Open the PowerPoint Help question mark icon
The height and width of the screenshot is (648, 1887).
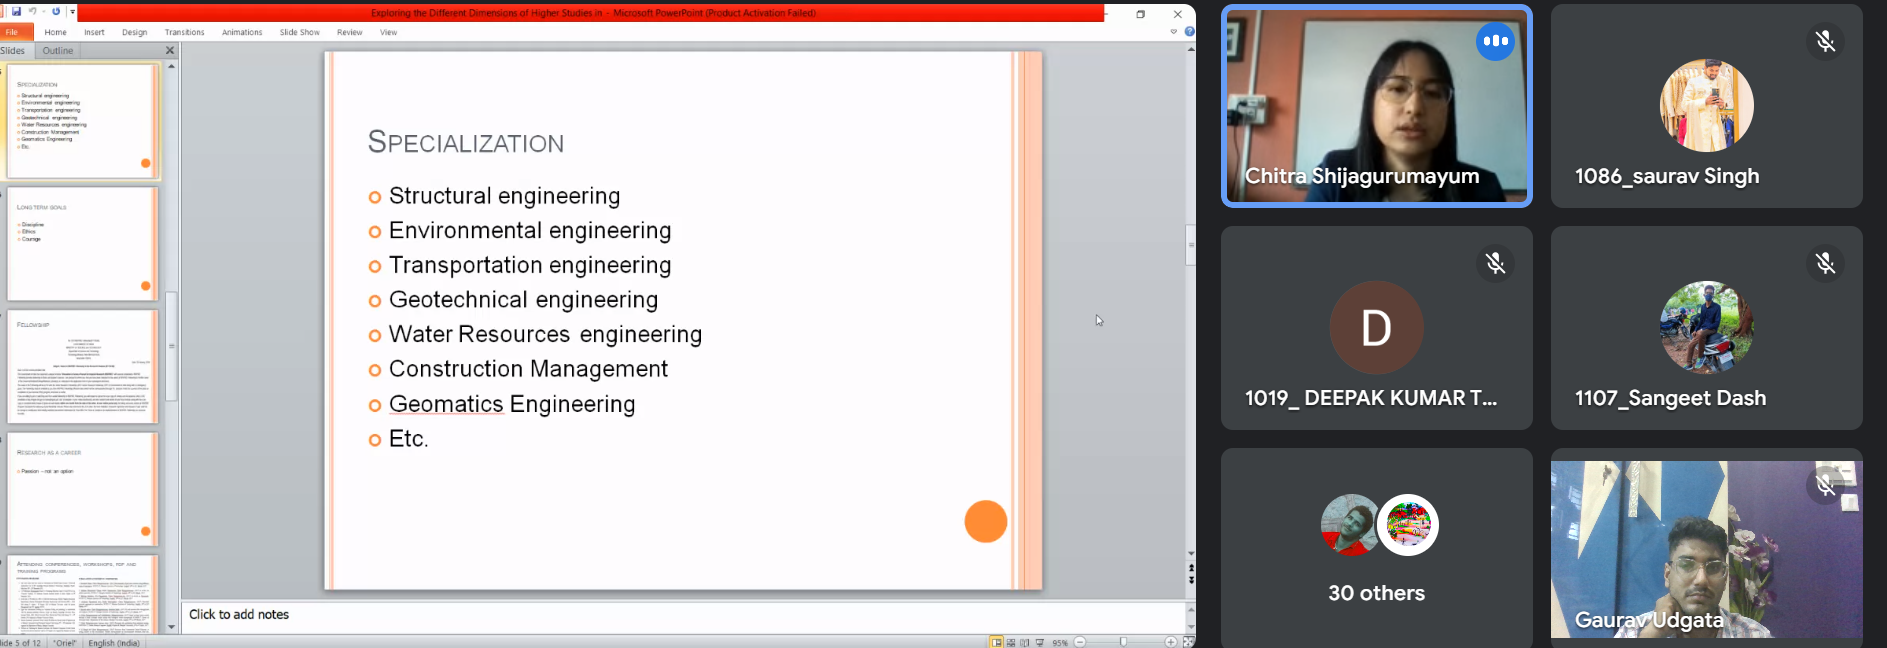(x=1189, y=32)
